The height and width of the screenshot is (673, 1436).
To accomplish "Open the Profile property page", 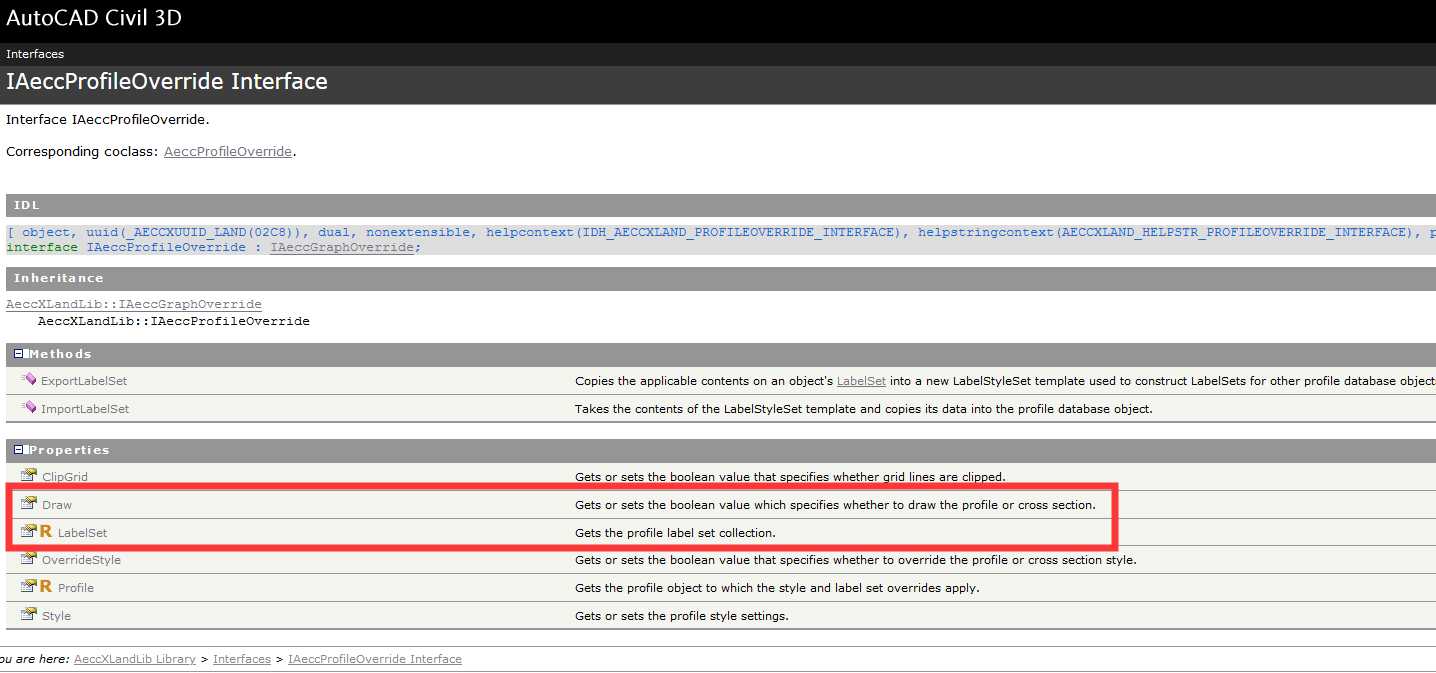I will (x=76, y=588).
